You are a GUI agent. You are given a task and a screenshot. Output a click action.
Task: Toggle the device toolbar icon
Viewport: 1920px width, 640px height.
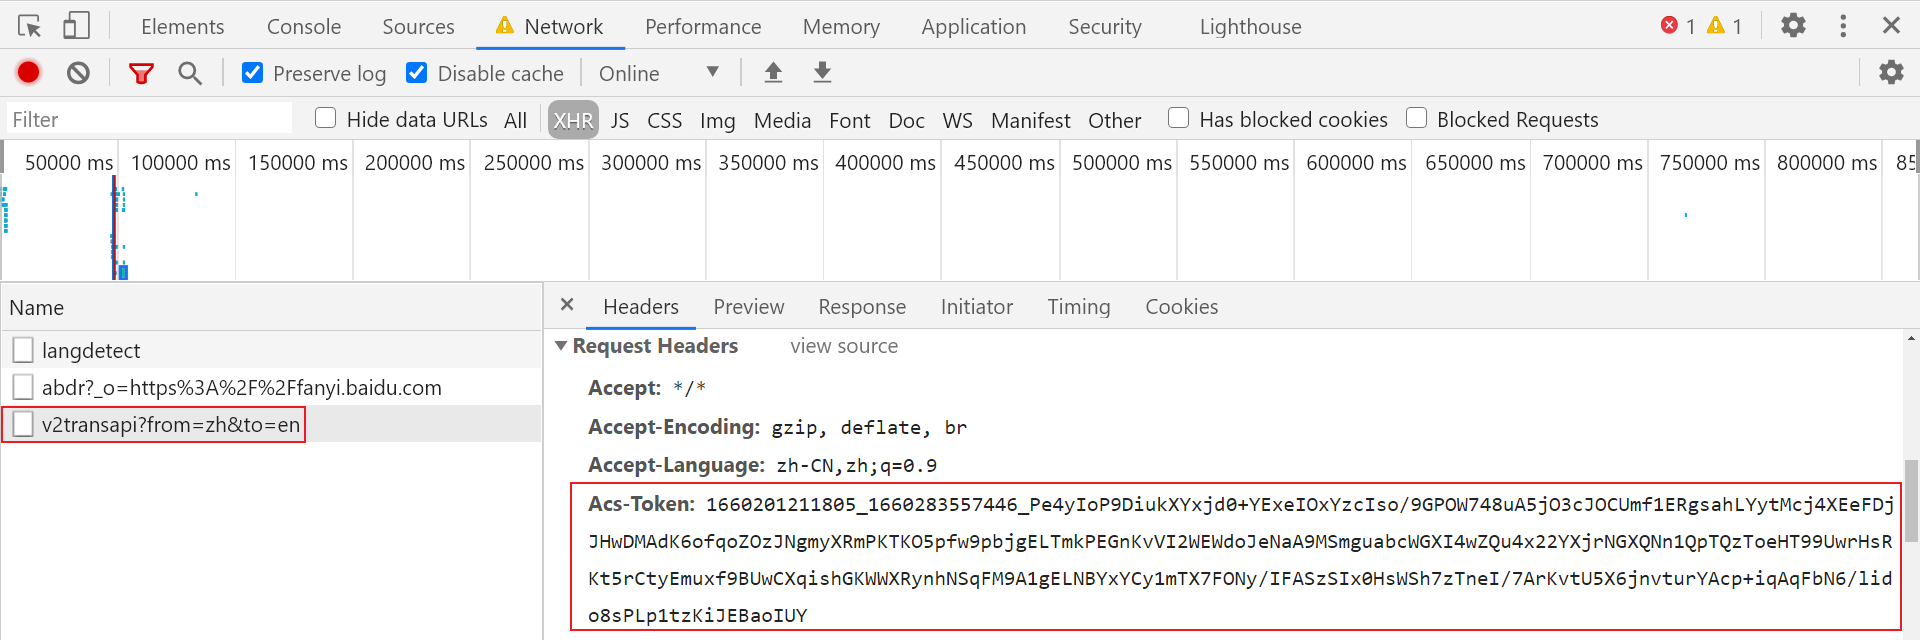coord(76,26)
